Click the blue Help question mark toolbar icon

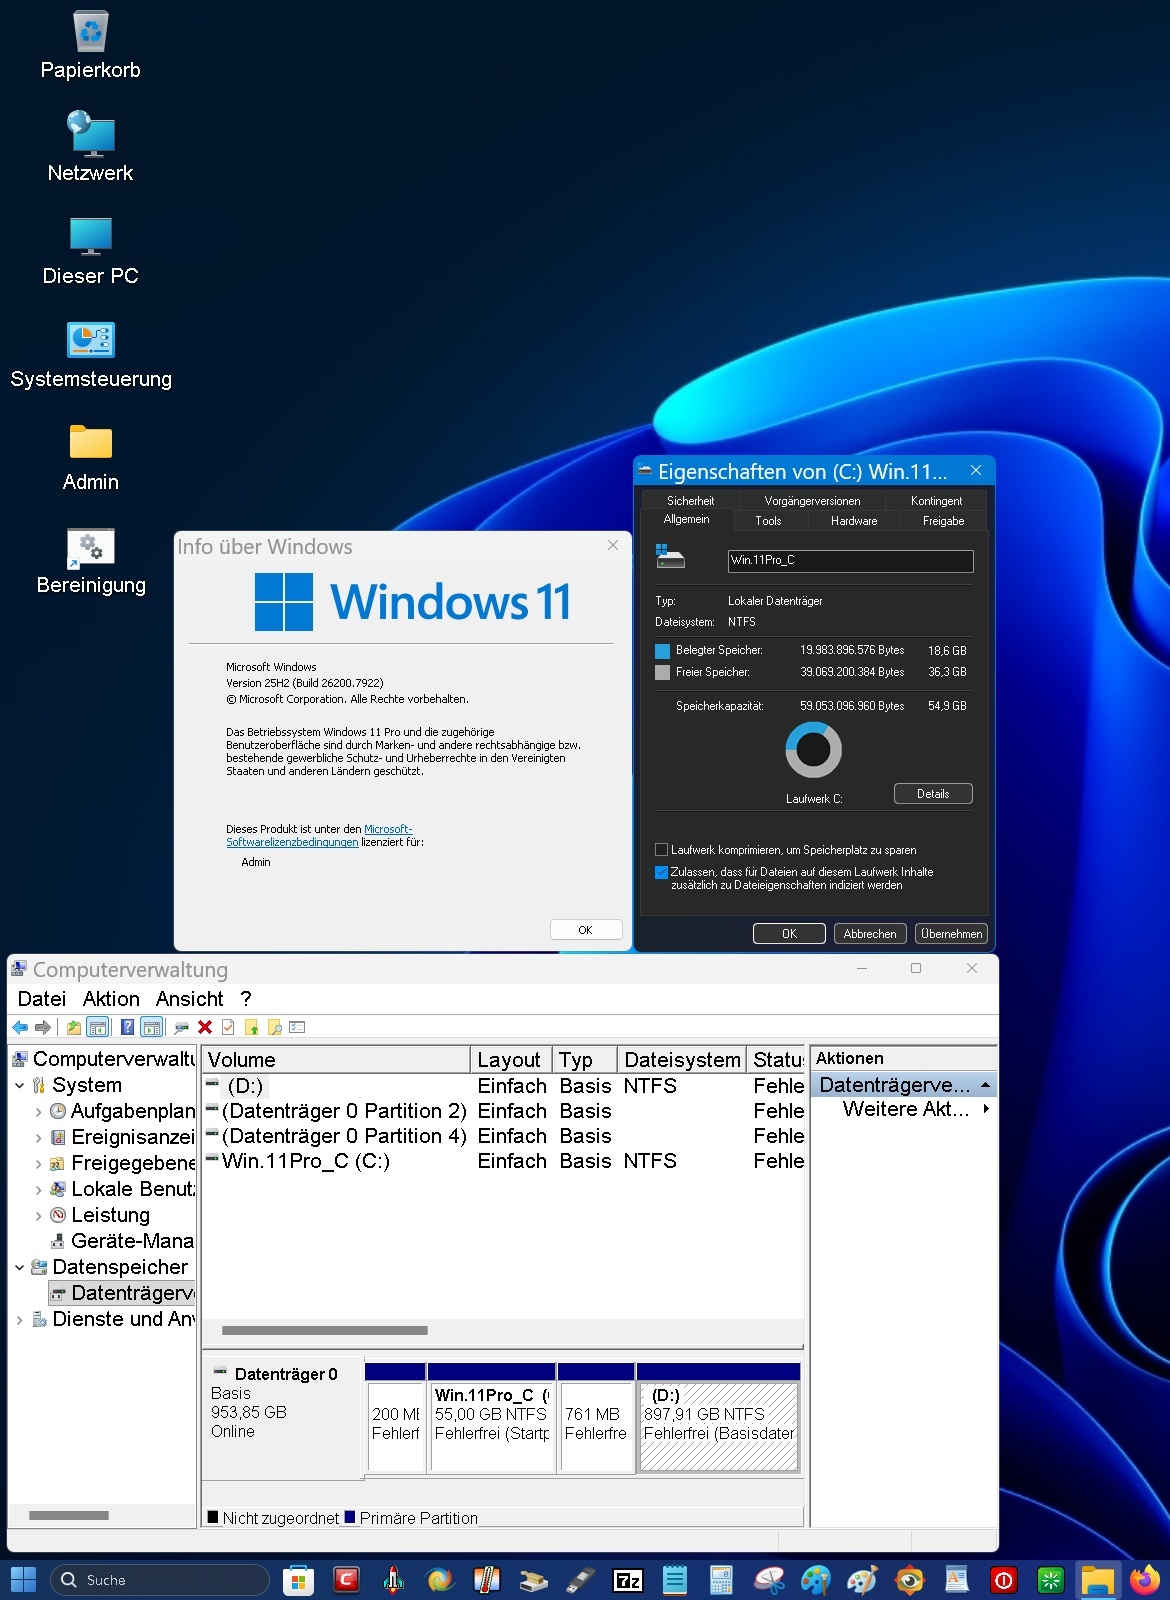[x=127, y=1027]
